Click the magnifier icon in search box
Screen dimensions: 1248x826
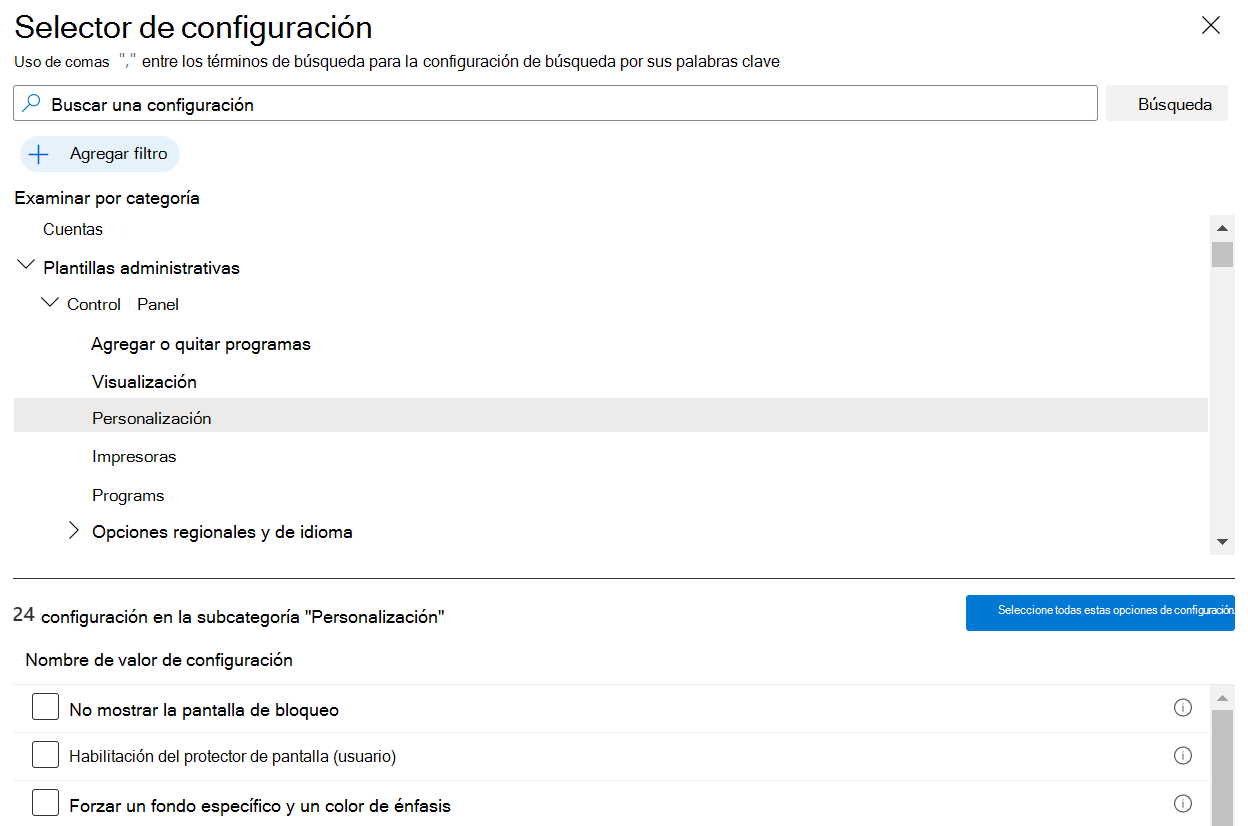pos(32,103)
